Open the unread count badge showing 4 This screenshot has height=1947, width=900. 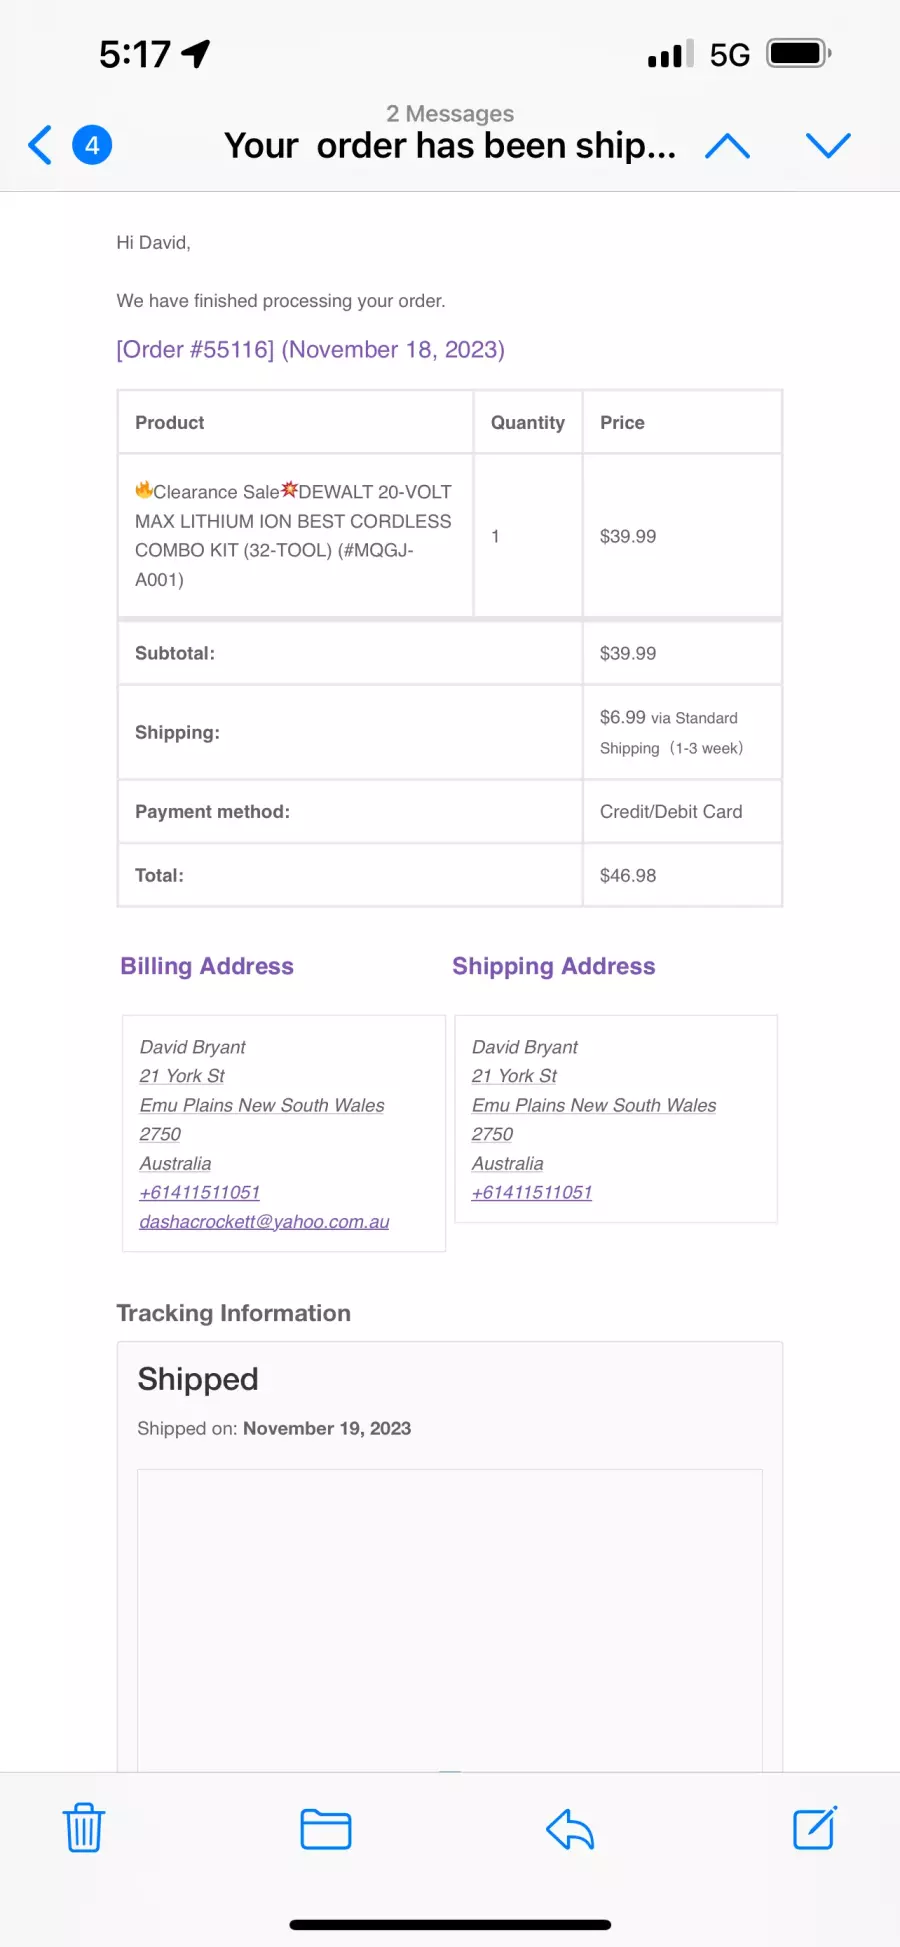click(x=92, y=145)
